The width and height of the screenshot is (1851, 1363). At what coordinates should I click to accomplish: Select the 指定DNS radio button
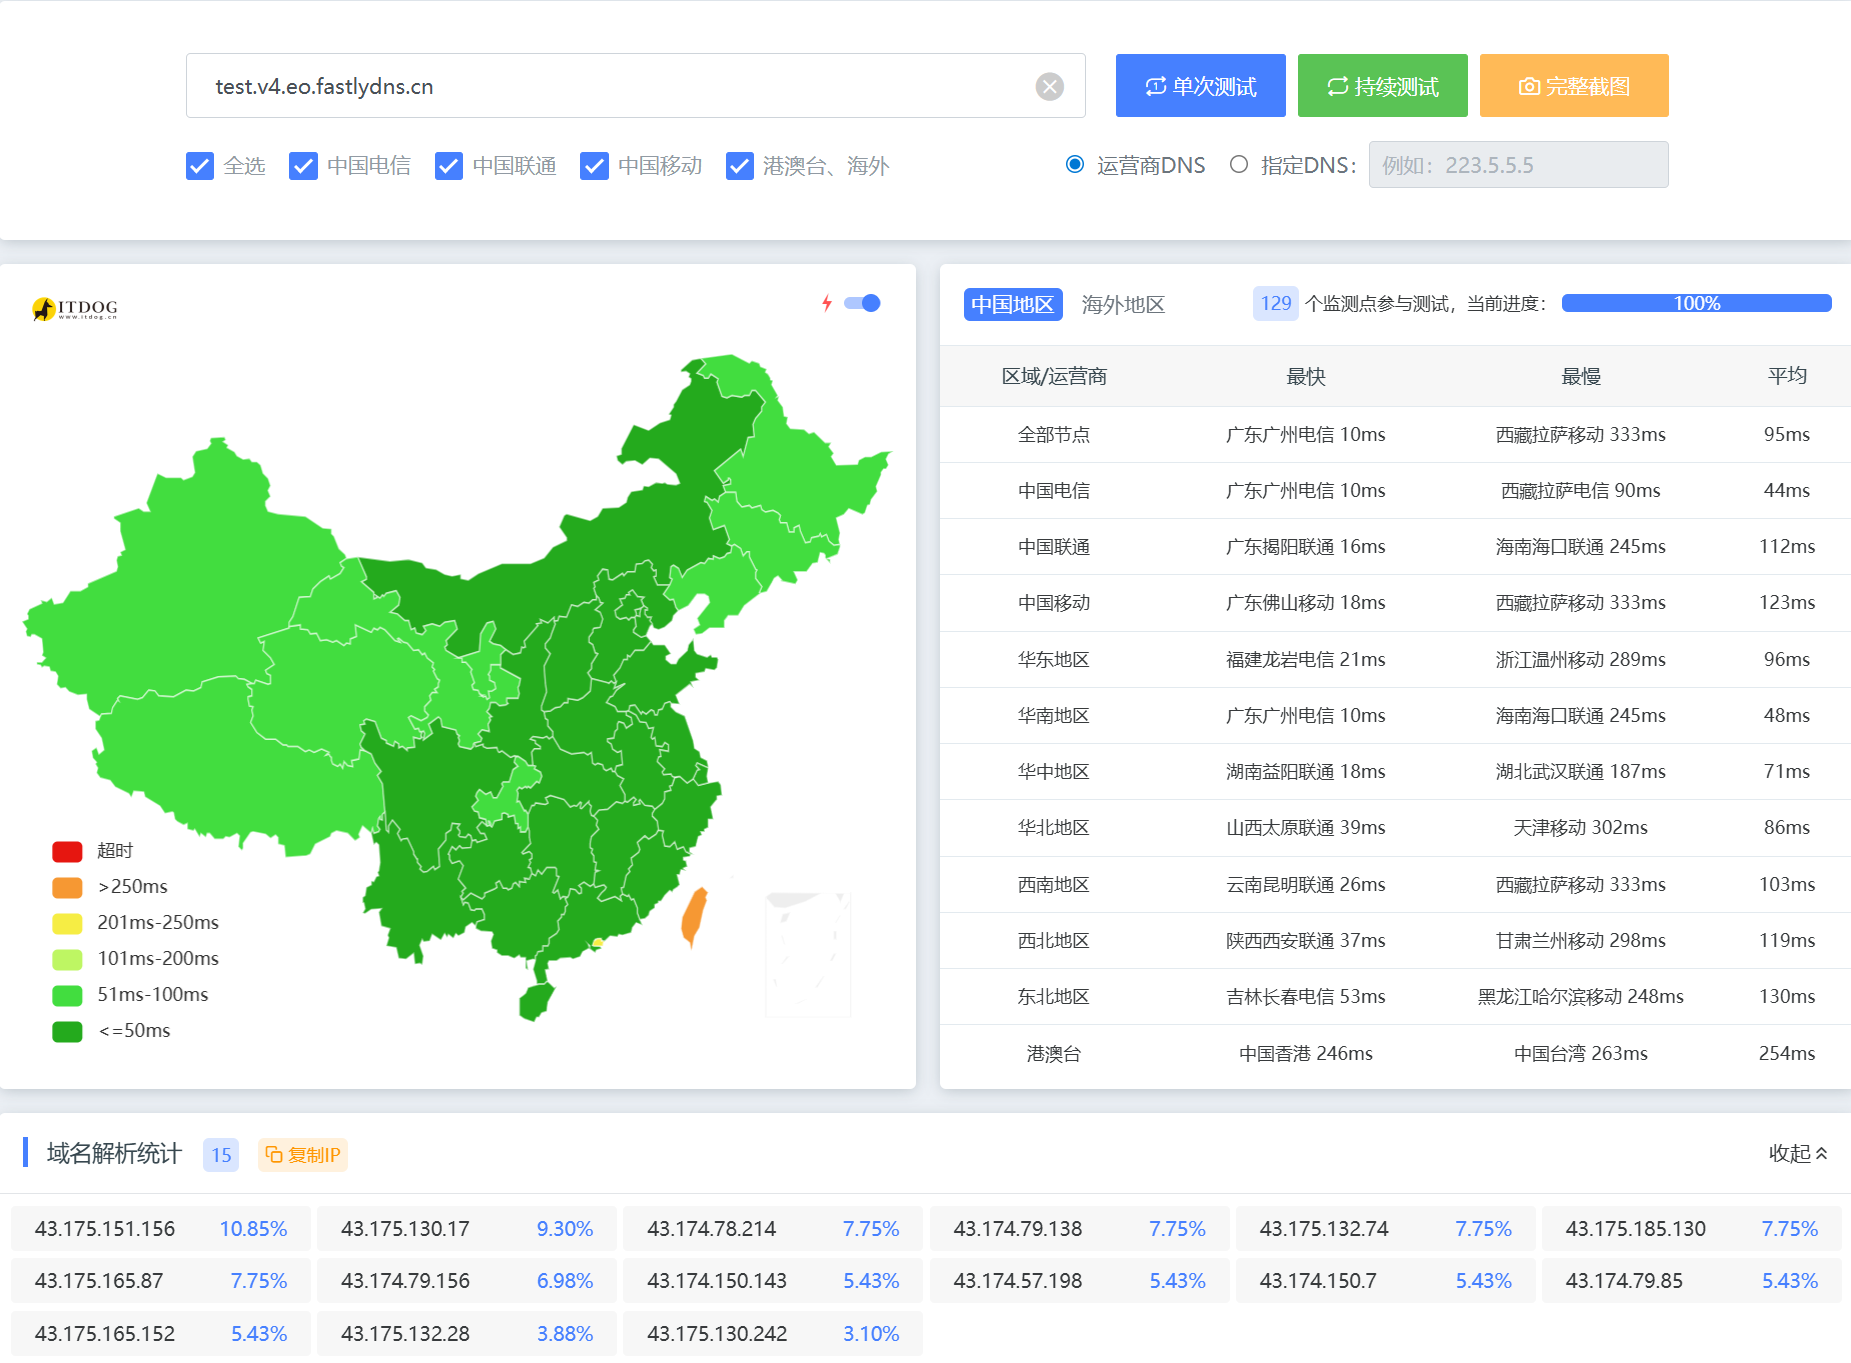(1239, 165)
